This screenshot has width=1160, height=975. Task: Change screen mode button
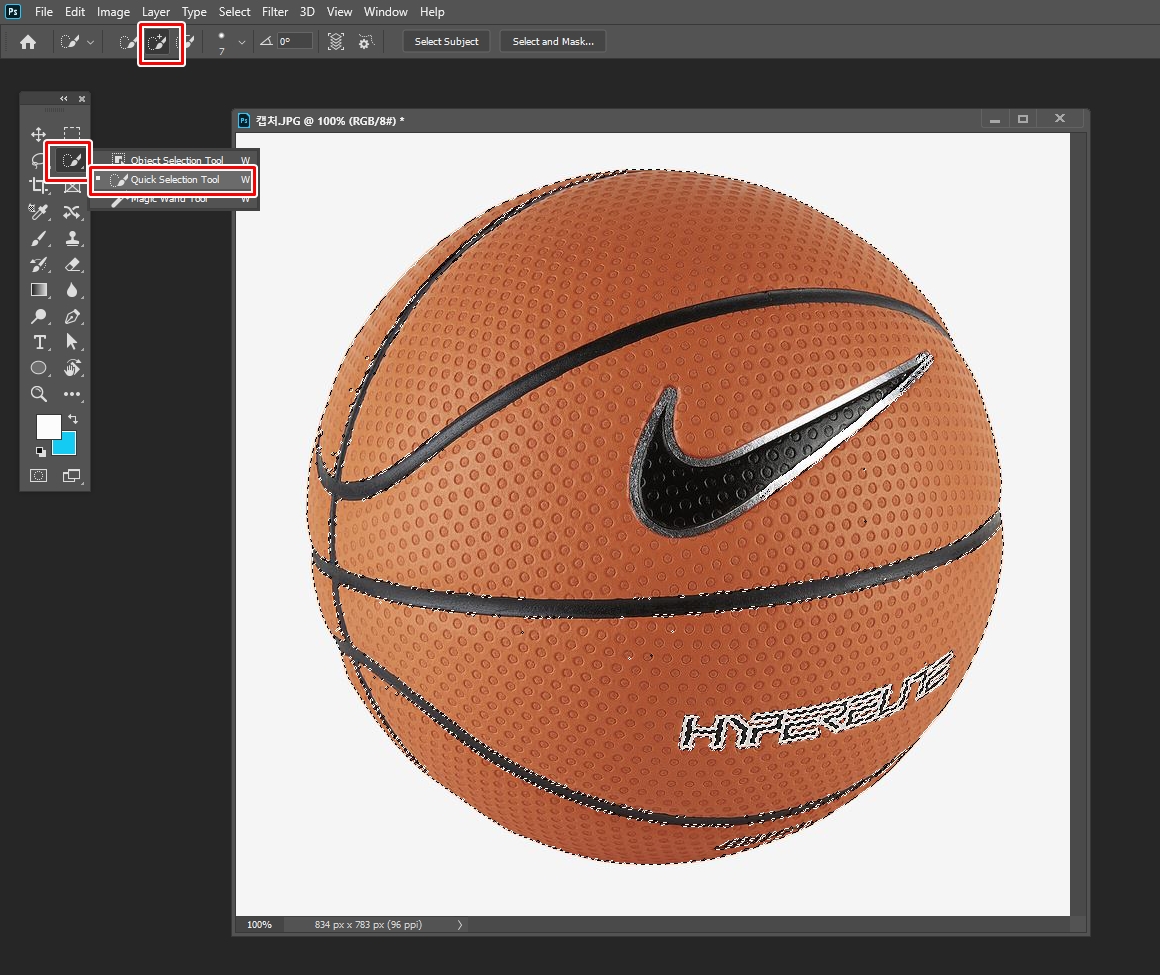point(72,476)
